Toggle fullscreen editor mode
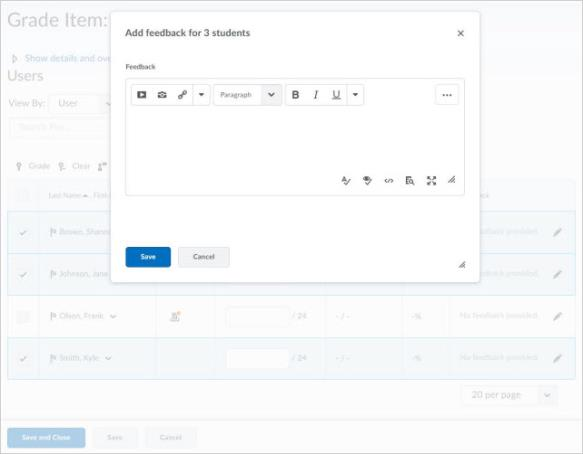The width and height of the screenshot is (583, 454). [431, 181]
